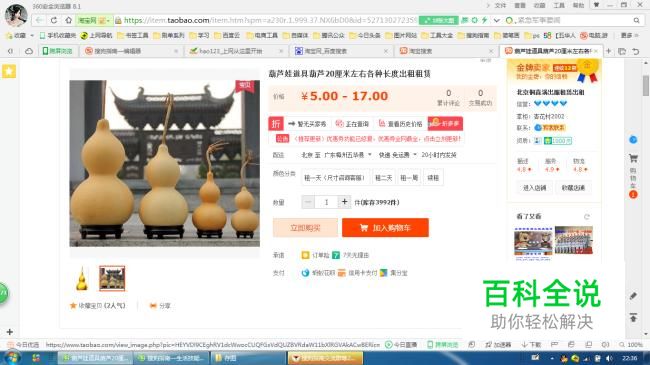Select the last option after 租一周
The height and width of the screenshot is (365, 650).
pyautogui.click(x=433, y=178)
